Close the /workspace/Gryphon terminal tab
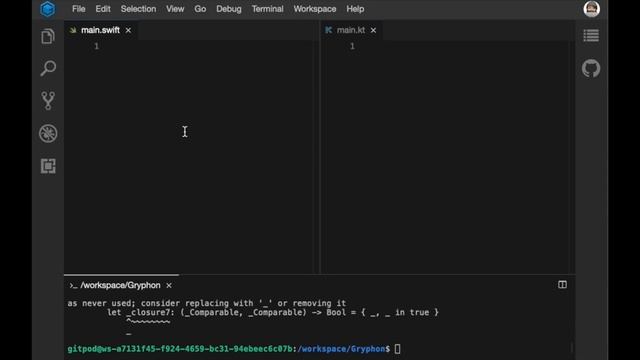The width and height of the screenshot is (640, 360). (169, 285)
